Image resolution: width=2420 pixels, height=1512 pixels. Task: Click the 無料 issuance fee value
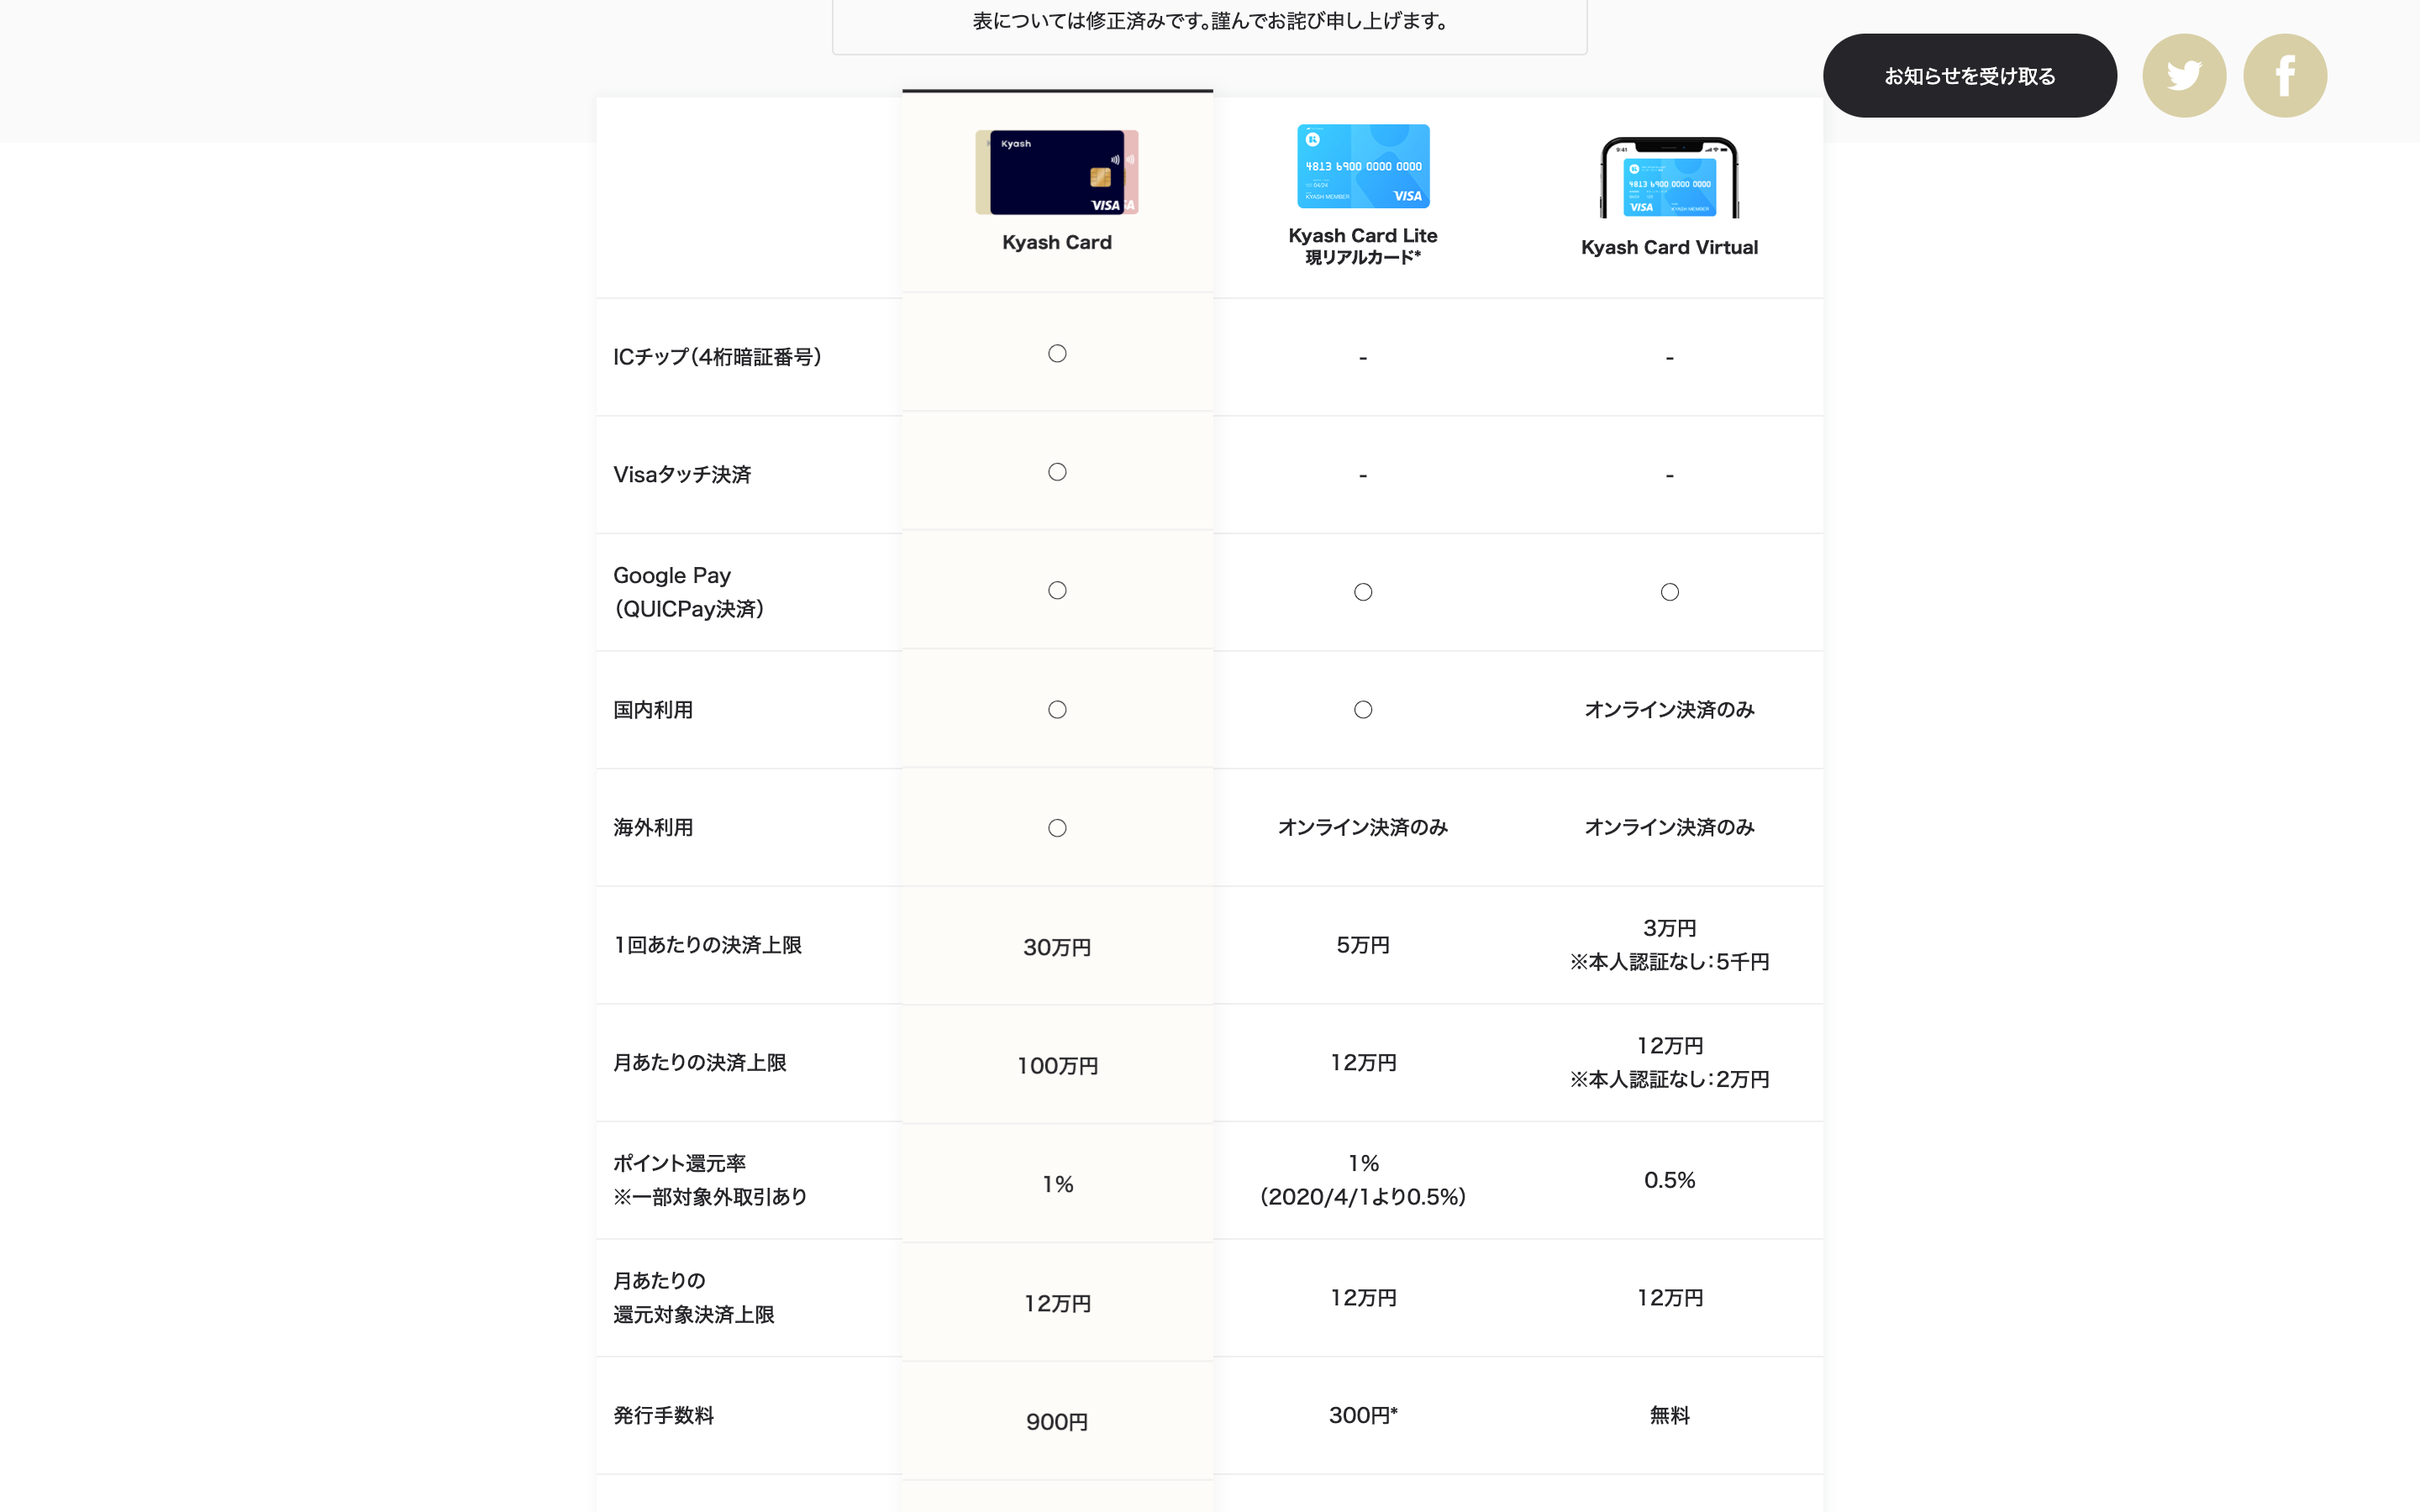pos(1669,1416)
